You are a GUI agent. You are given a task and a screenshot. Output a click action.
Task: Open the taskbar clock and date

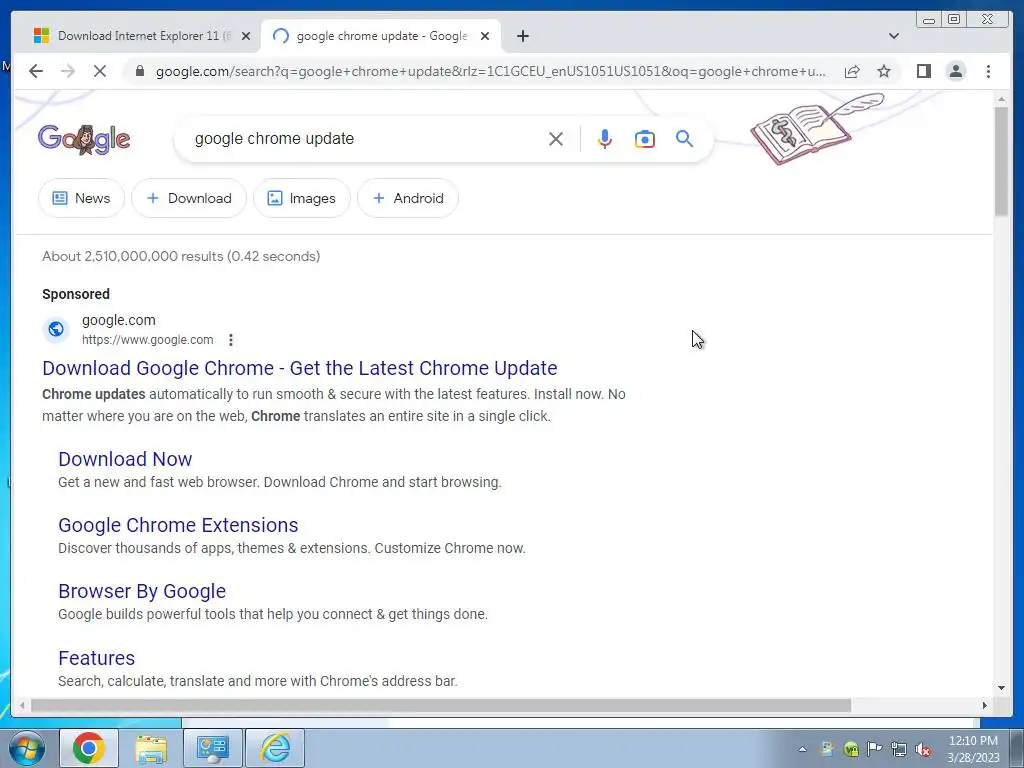pyautogui.click(x=973, y=749)
